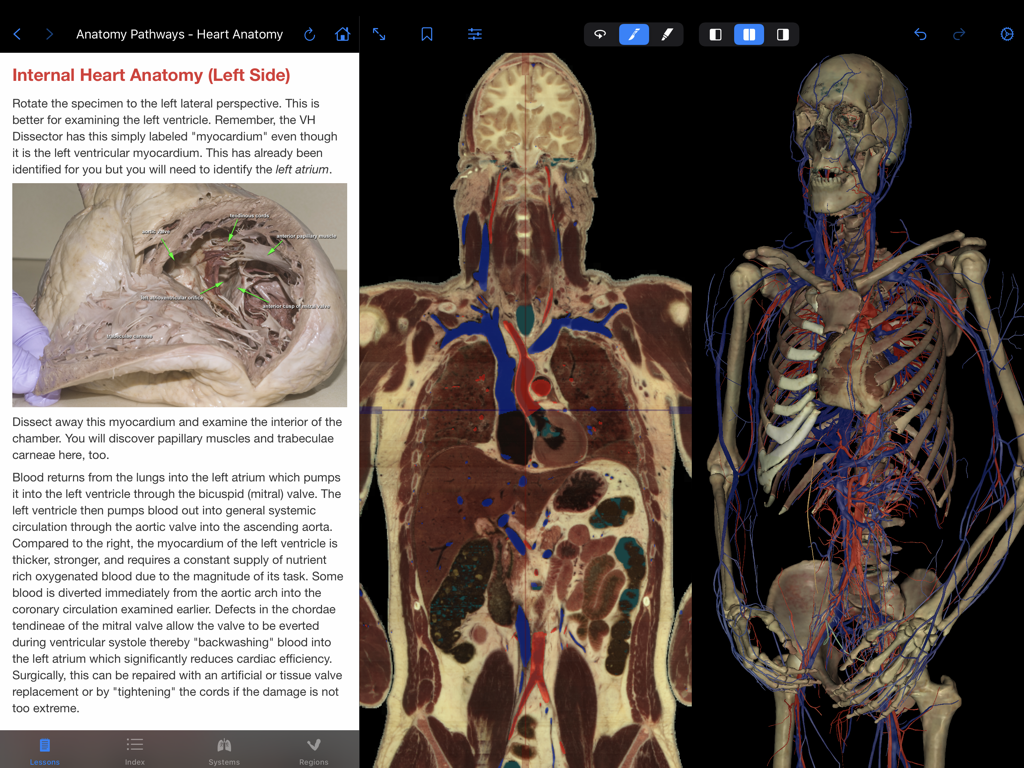Switch to single left-pane layout
Viewport: 1024px width, 768px height.
coord(714,33)
